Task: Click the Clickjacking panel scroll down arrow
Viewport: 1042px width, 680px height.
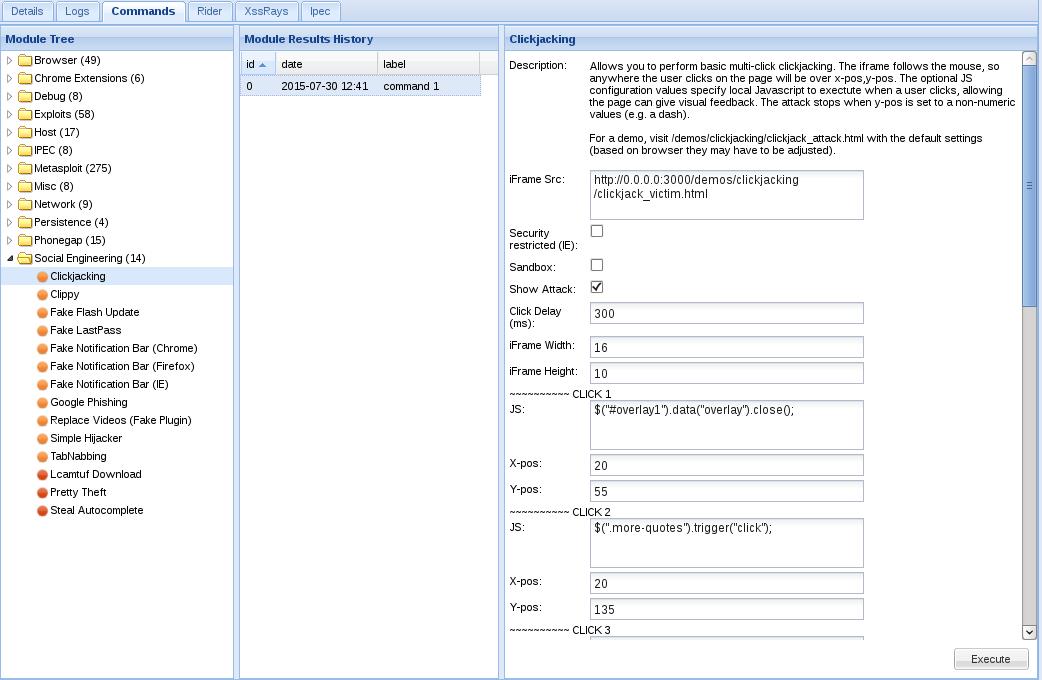Action: (1029, 632)
